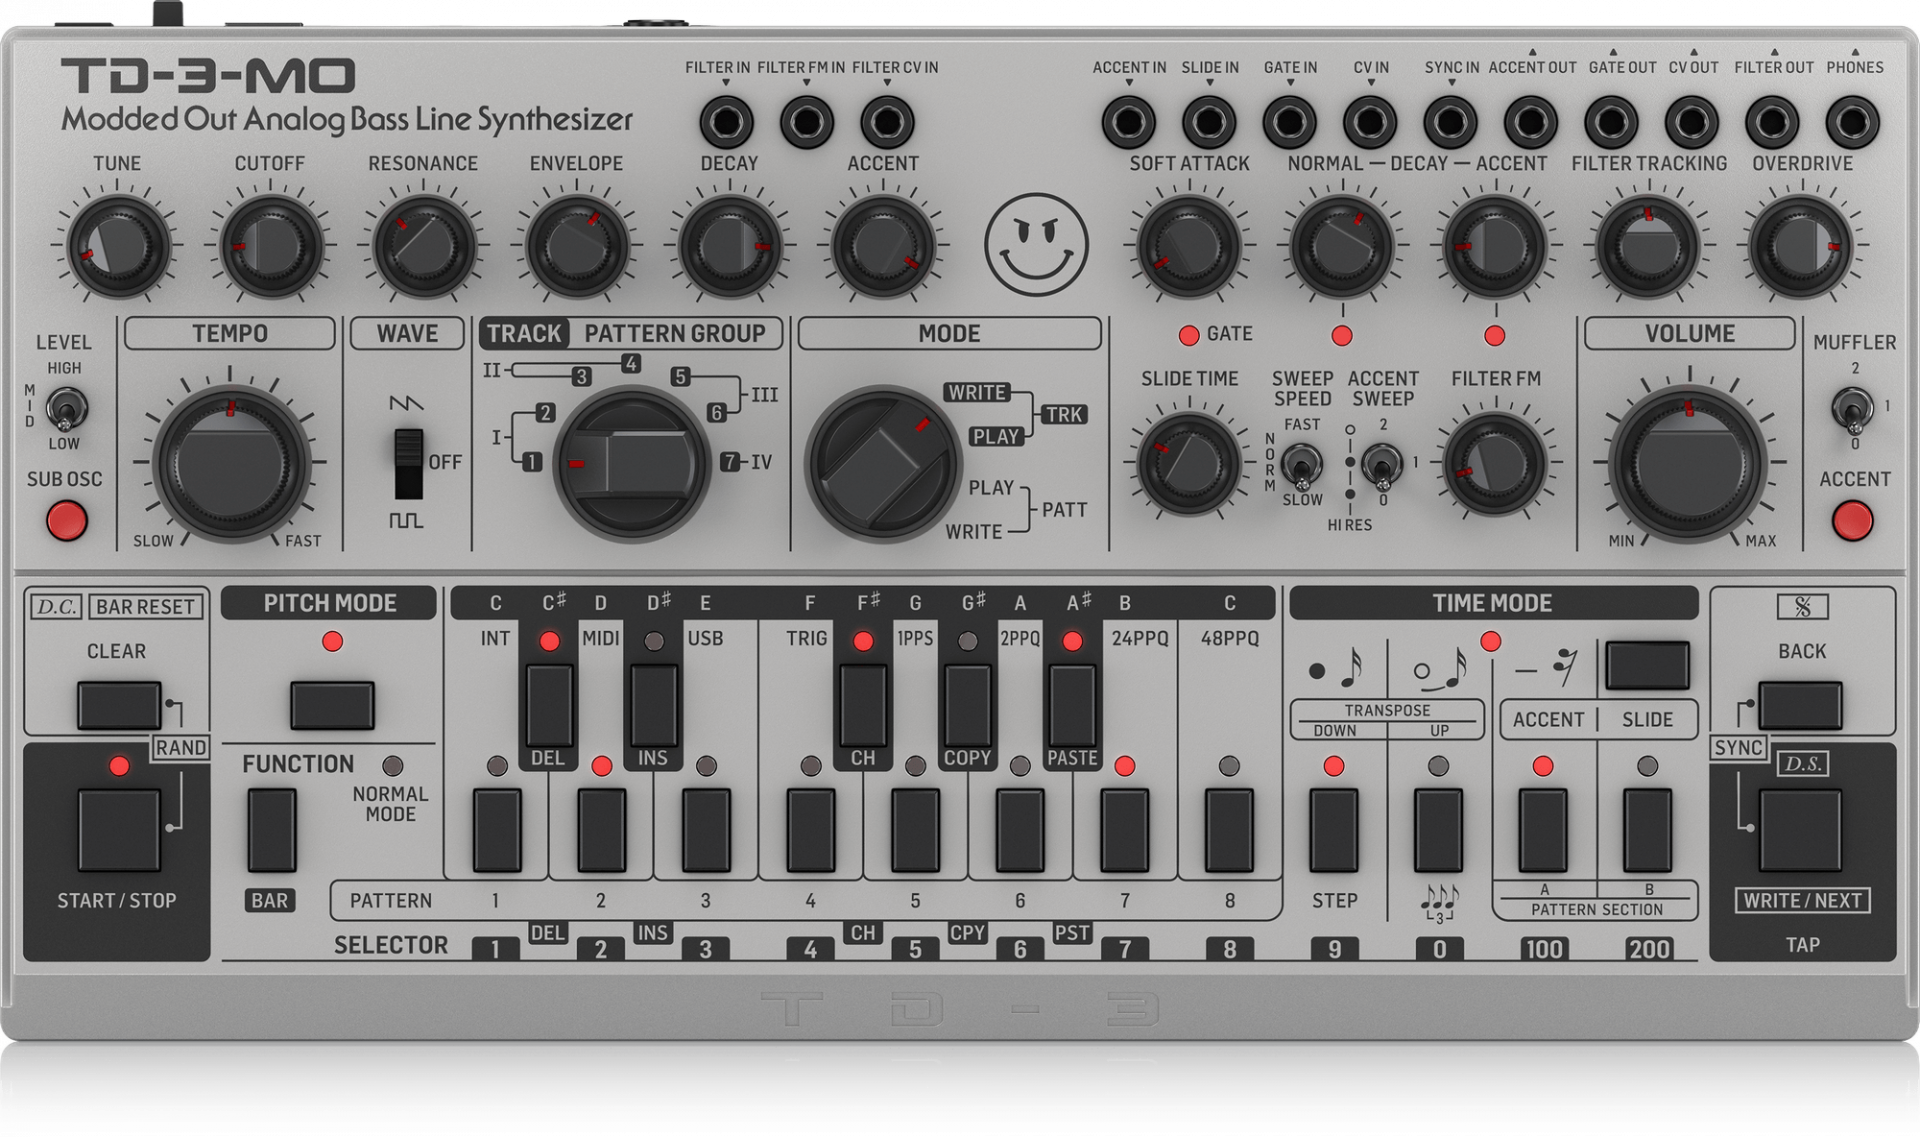This screenshot has height=1137, width=1920.
Task: Click the FILTER TRACKING knob
Action: tap(1648, 248)
